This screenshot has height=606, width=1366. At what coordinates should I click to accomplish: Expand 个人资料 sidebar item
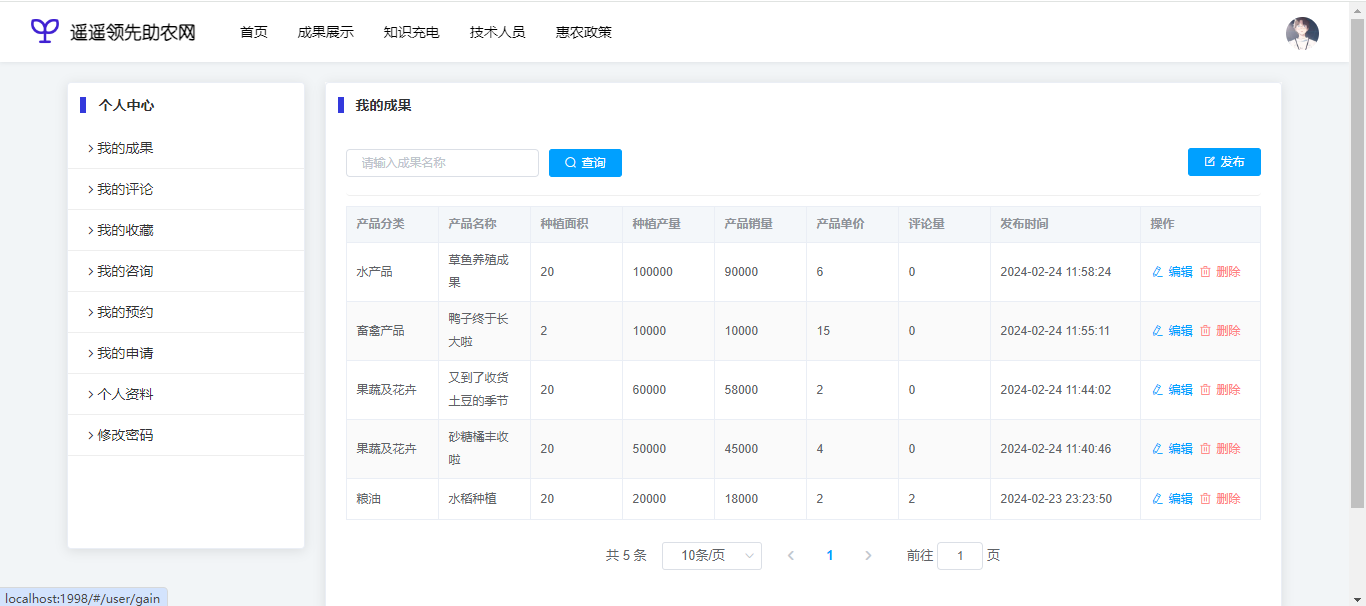[x=125, y=394]
